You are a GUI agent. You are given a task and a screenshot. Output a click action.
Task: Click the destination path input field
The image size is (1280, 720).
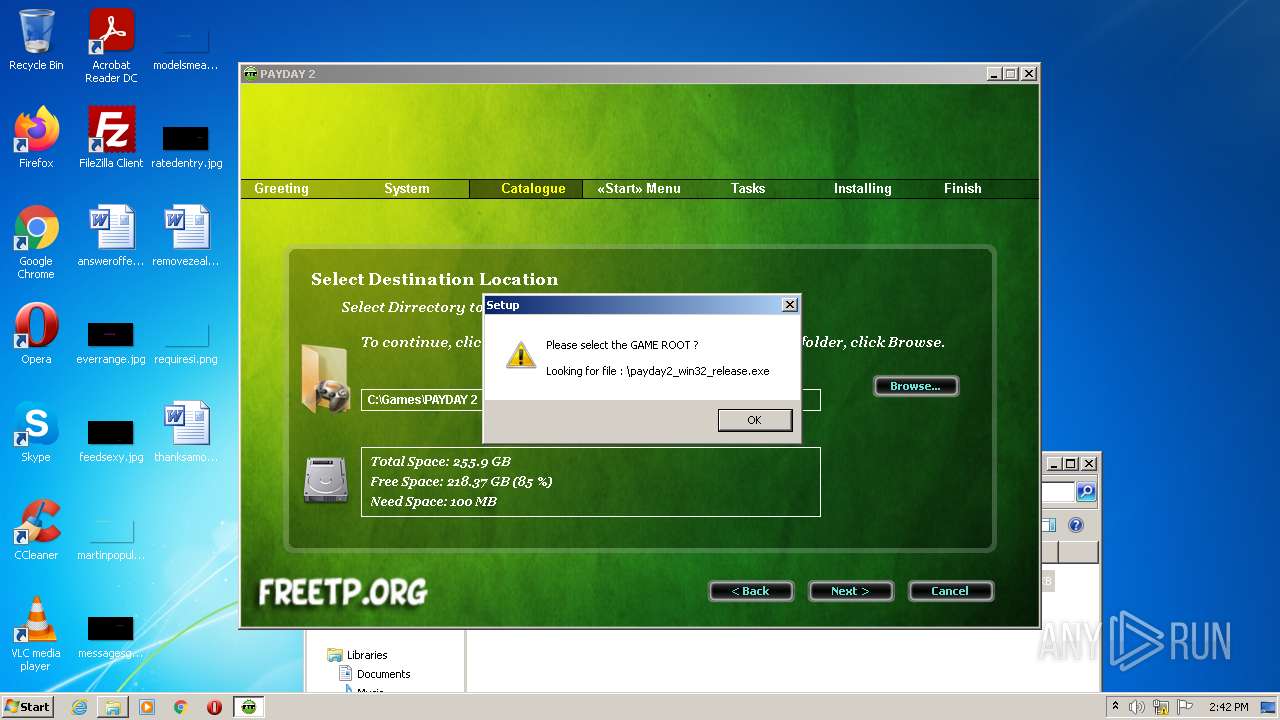tap(591, 400)
